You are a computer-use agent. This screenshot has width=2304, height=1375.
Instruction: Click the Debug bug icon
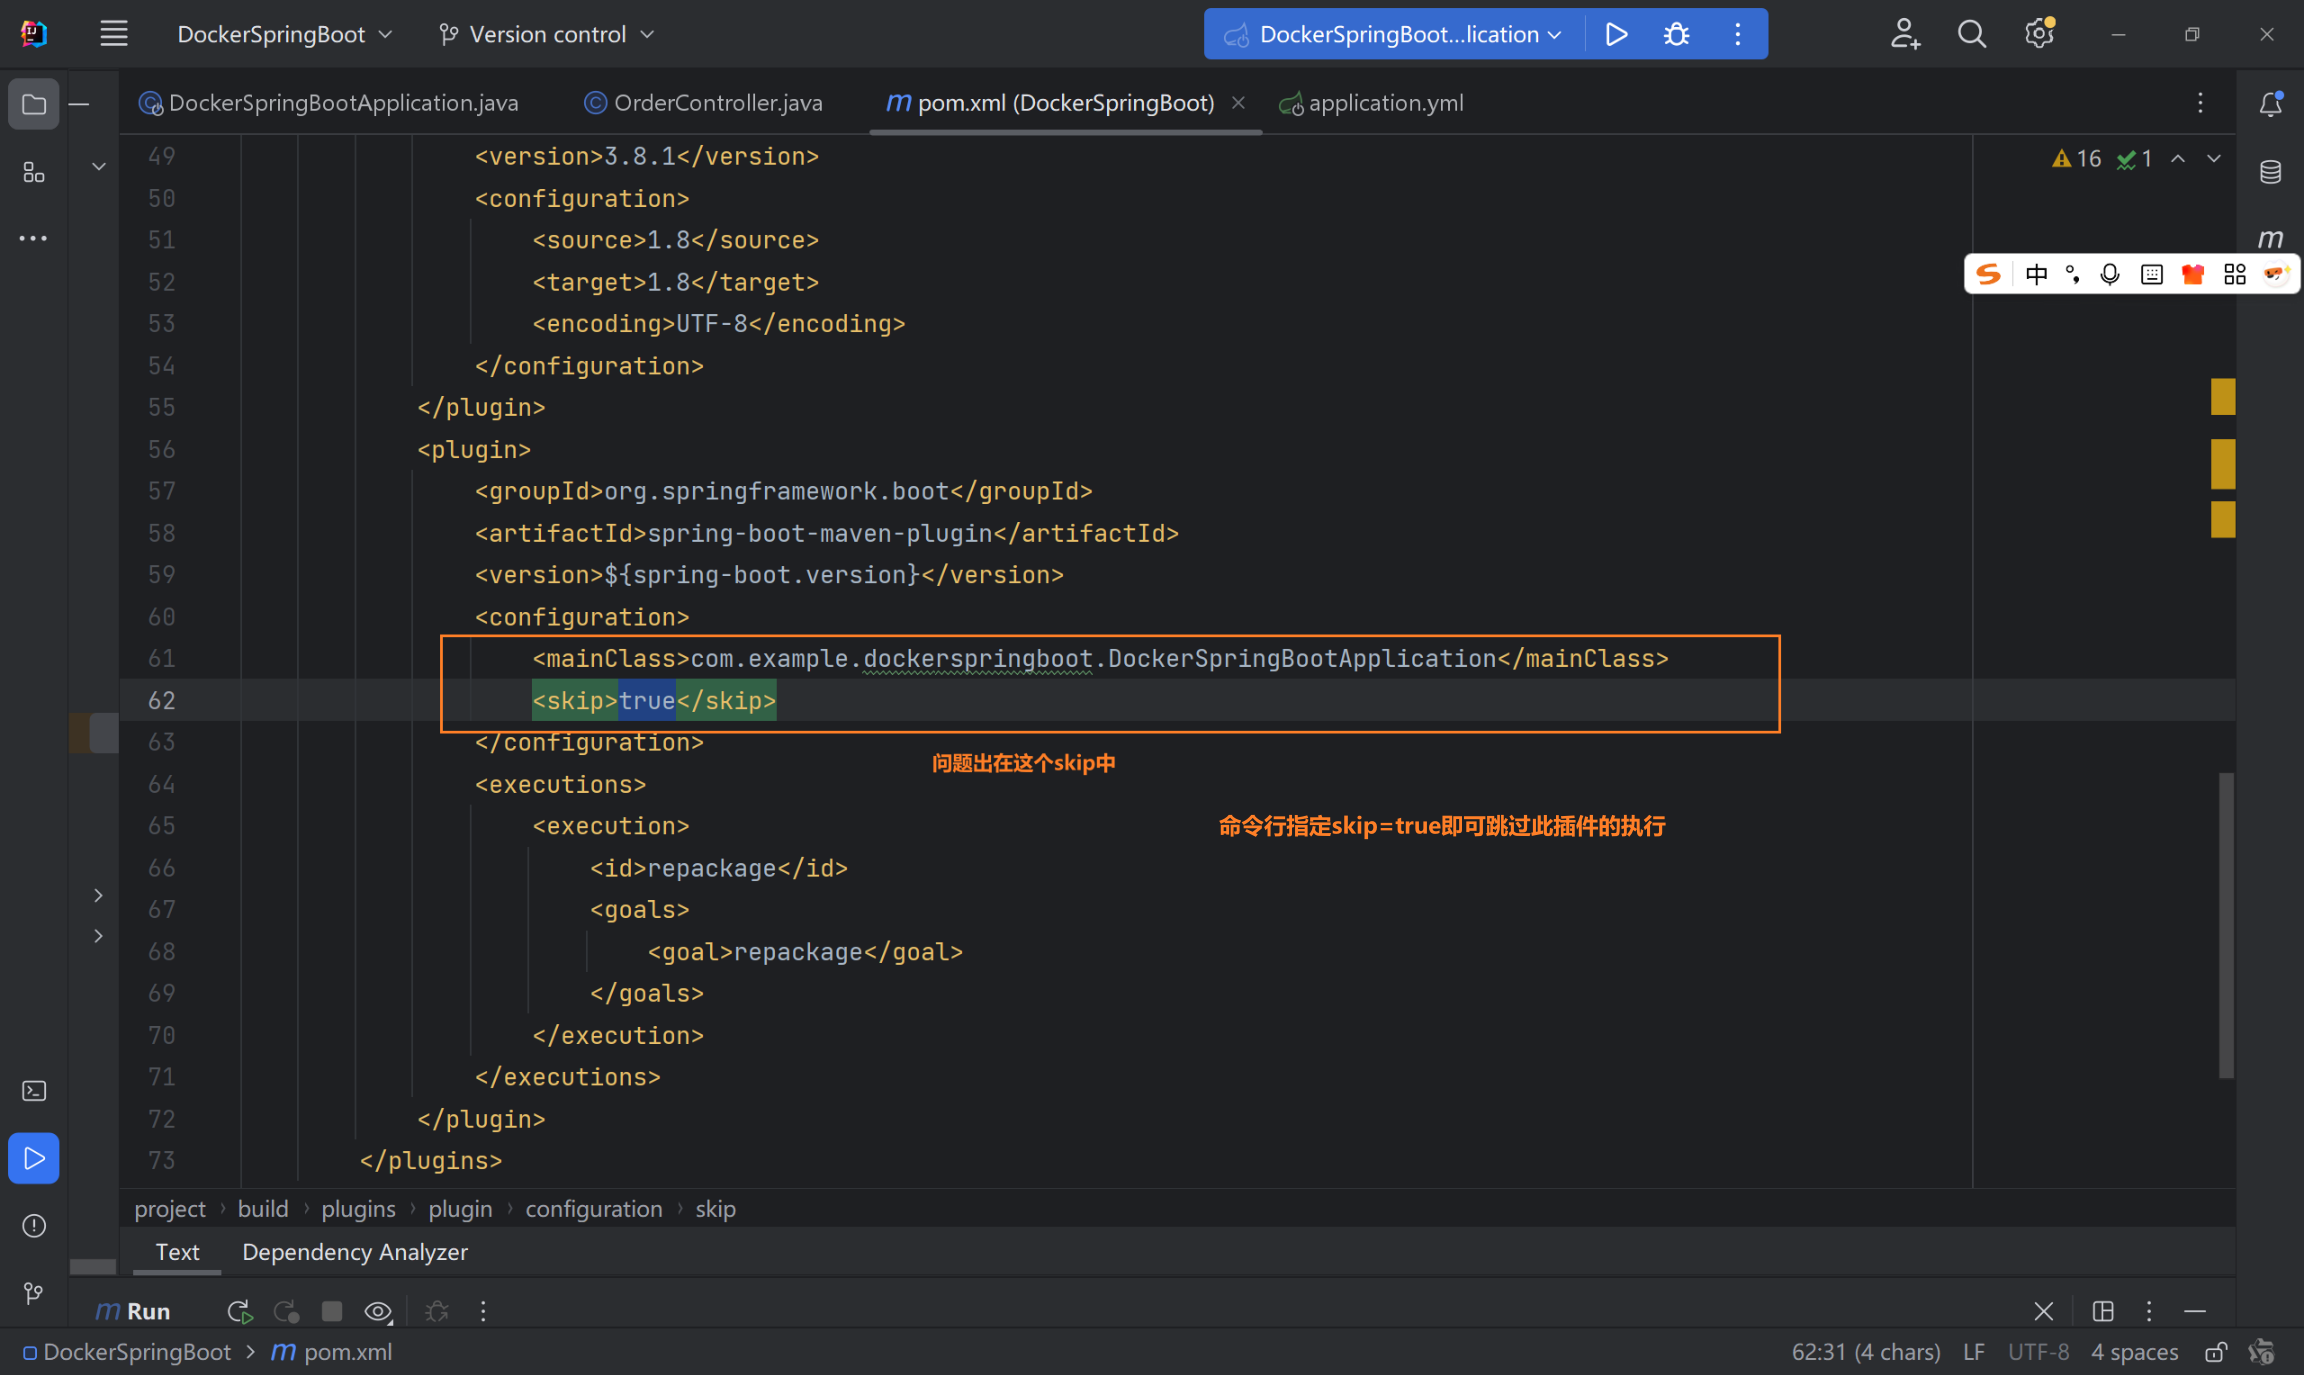click(1676, 34)
